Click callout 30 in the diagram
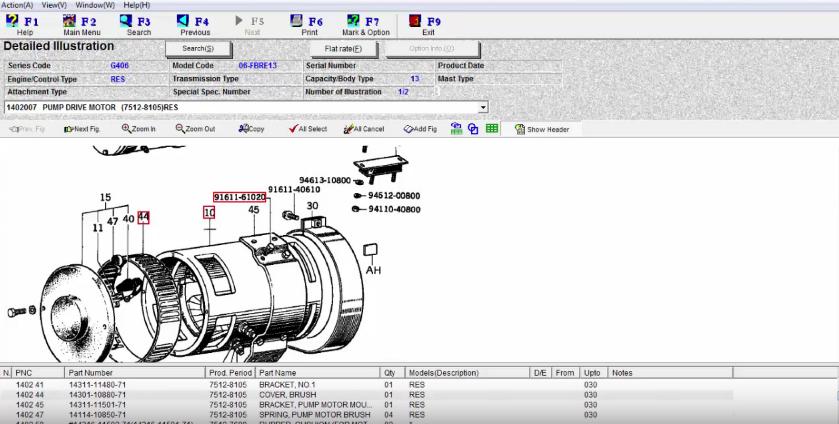 click(x=312, y=206)
